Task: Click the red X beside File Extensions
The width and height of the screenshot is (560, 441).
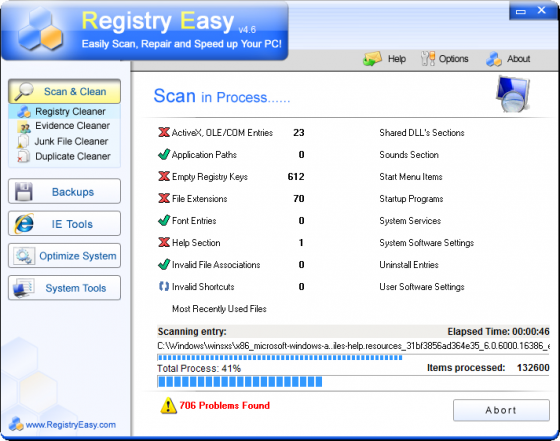Action: click(x=164, y=198)
